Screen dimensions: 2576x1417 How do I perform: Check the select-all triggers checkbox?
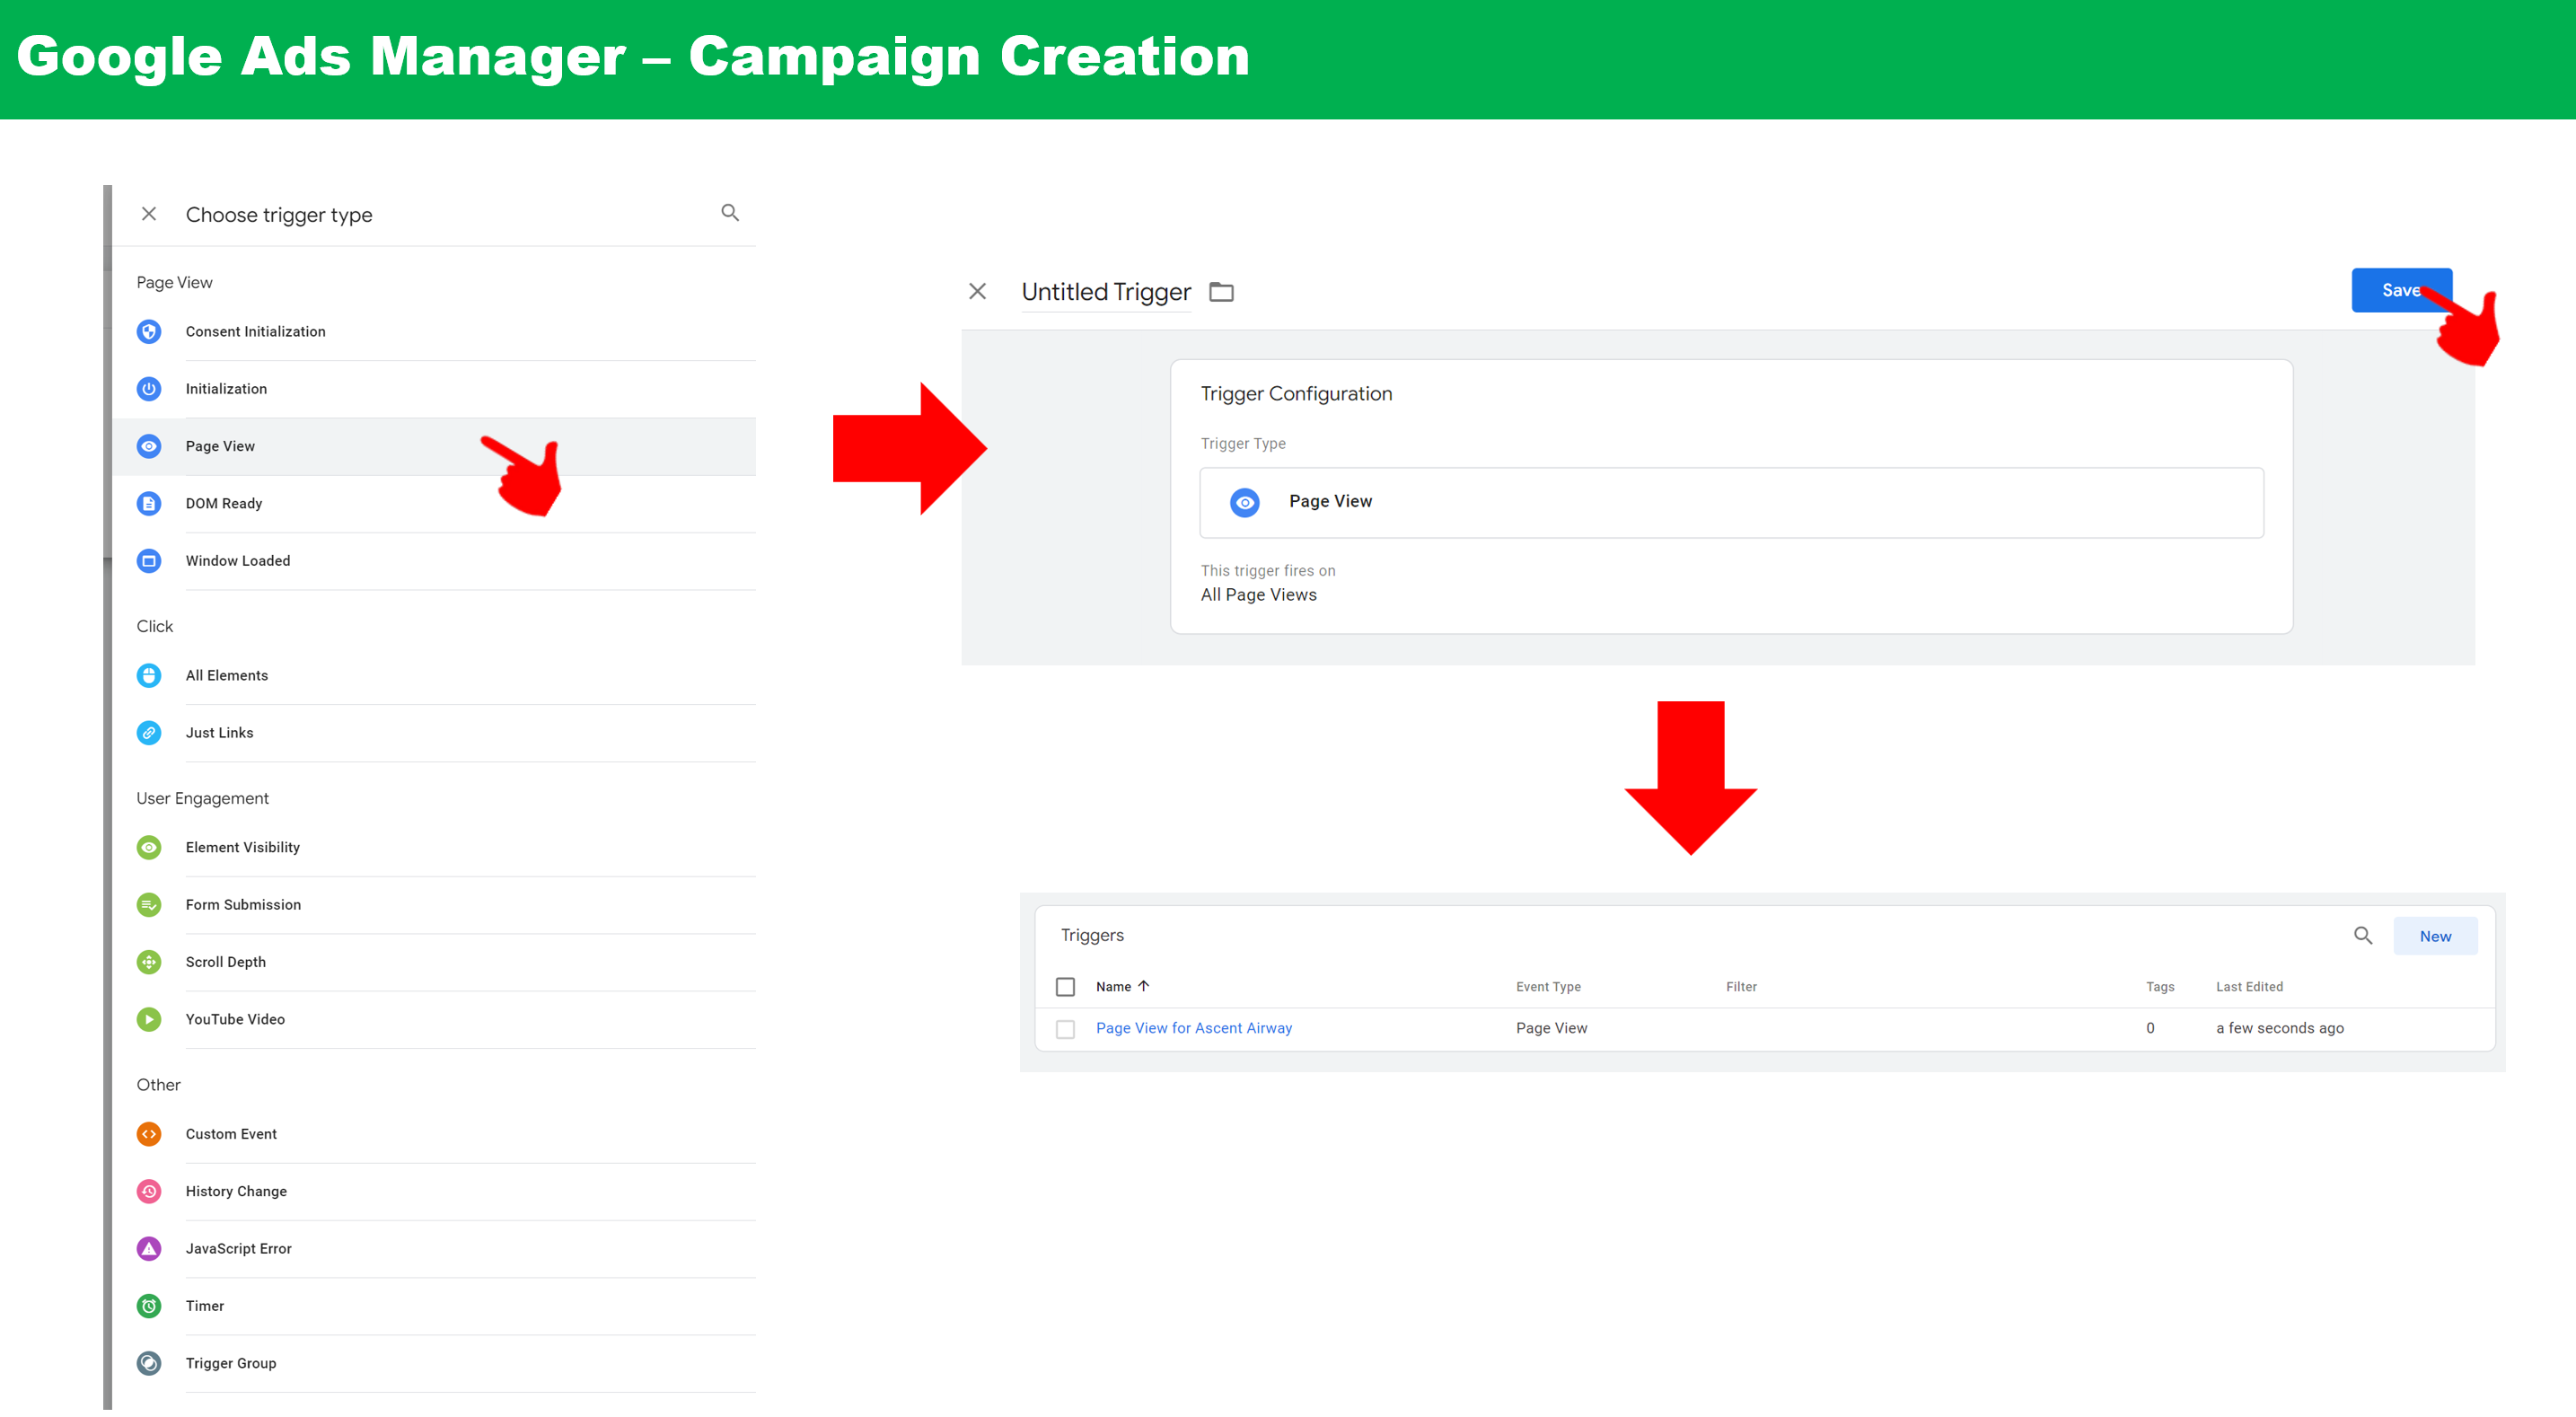(1065, 987)
